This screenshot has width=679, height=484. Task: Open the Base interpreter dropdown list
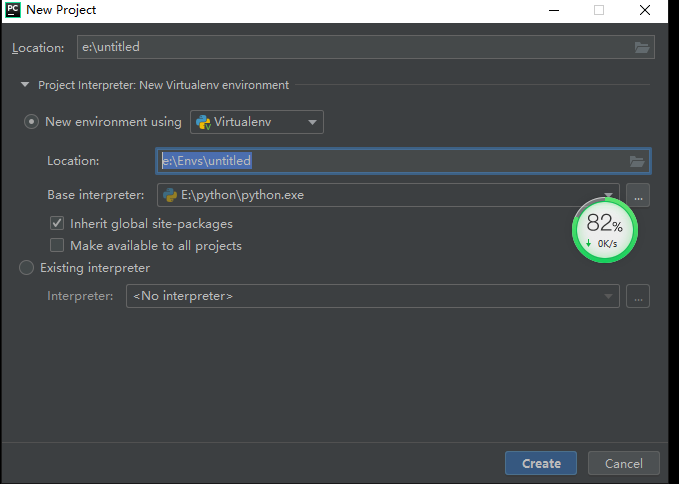(608, 195)
